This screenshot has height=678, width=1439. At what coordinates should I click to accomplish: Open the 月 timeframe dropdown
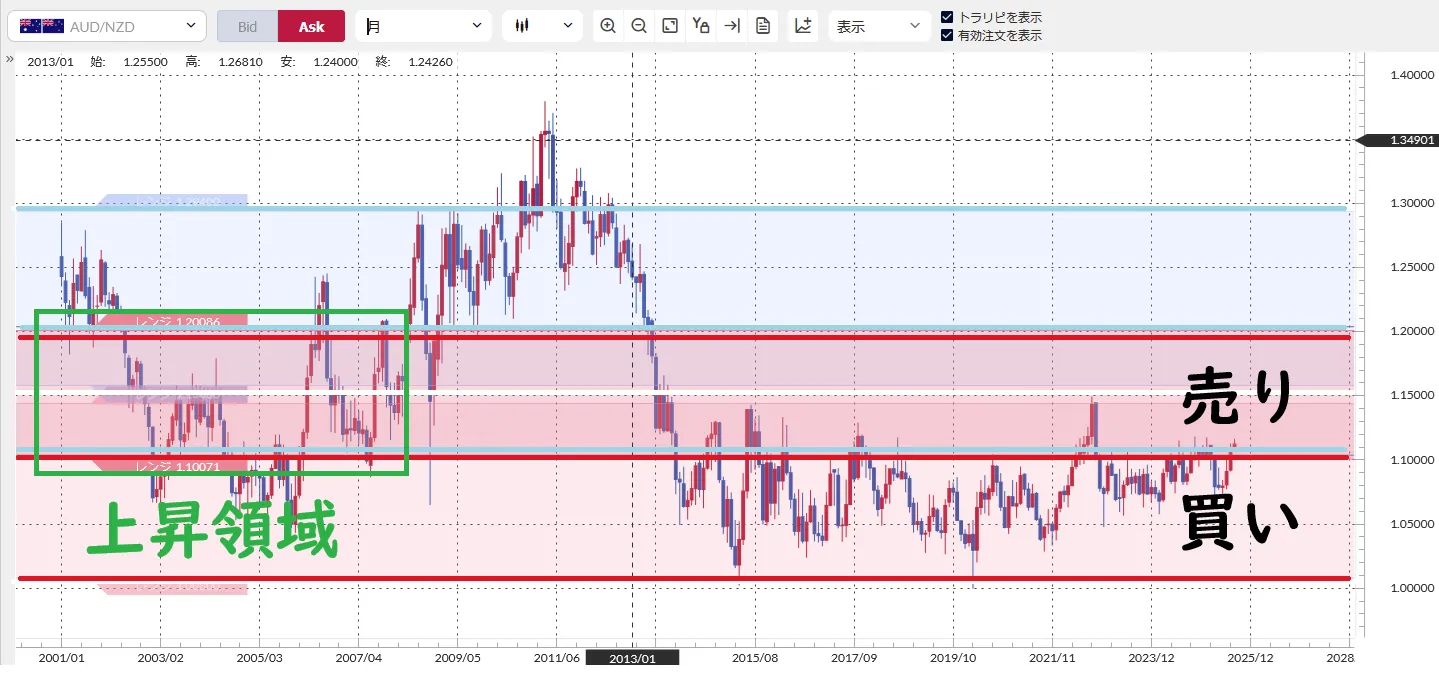(x=423, y=26)
